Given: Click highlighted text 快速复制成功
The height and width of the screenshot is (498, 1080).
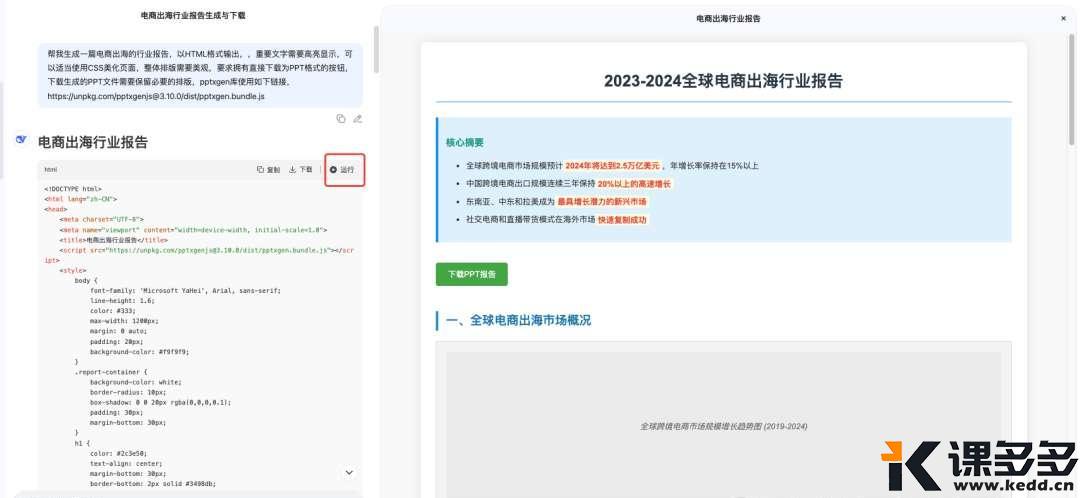Looking at the screenshot, I should pos(623,220).
